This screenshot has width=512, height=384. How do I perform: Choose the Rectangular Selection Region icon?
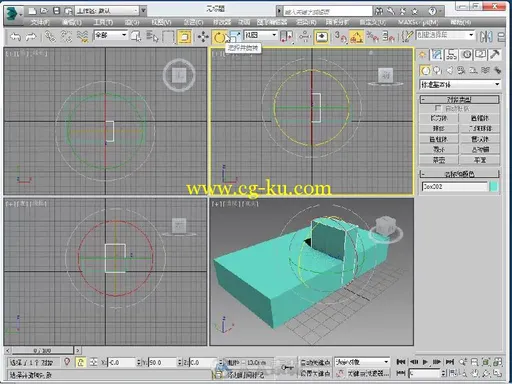click(168, 36)
